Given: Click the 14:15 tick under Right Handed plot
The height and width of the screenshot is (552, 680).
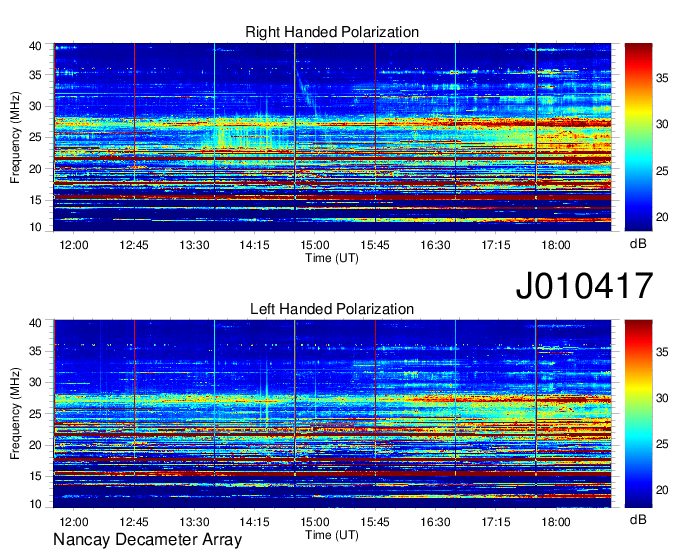Looking at the screenshot, I should pyautogui.click(x=255, y=245).
